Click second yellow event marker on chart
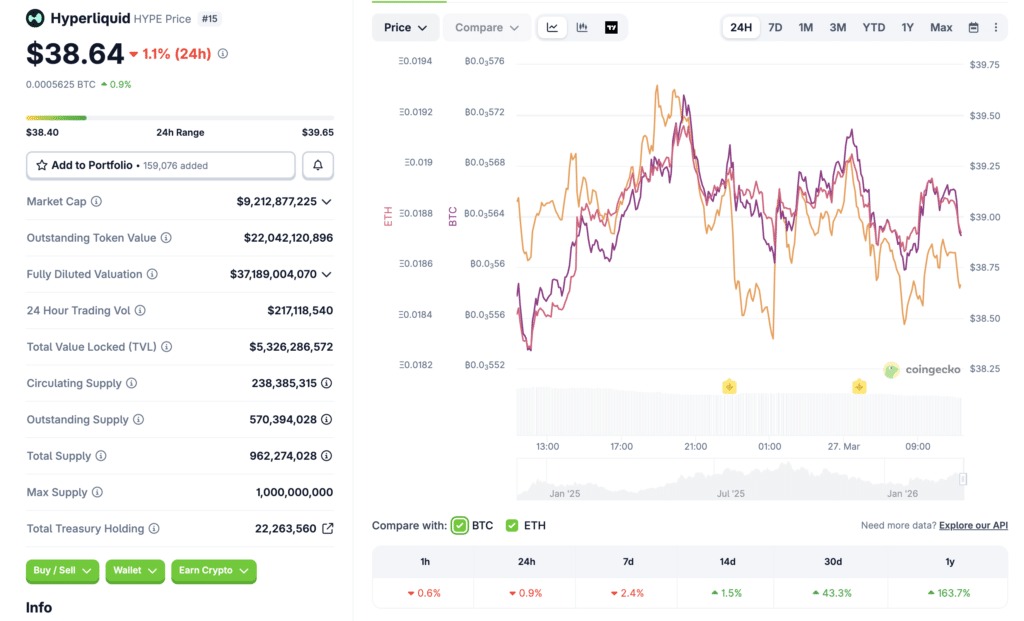The image size is (1024, 621). point(859,387)
